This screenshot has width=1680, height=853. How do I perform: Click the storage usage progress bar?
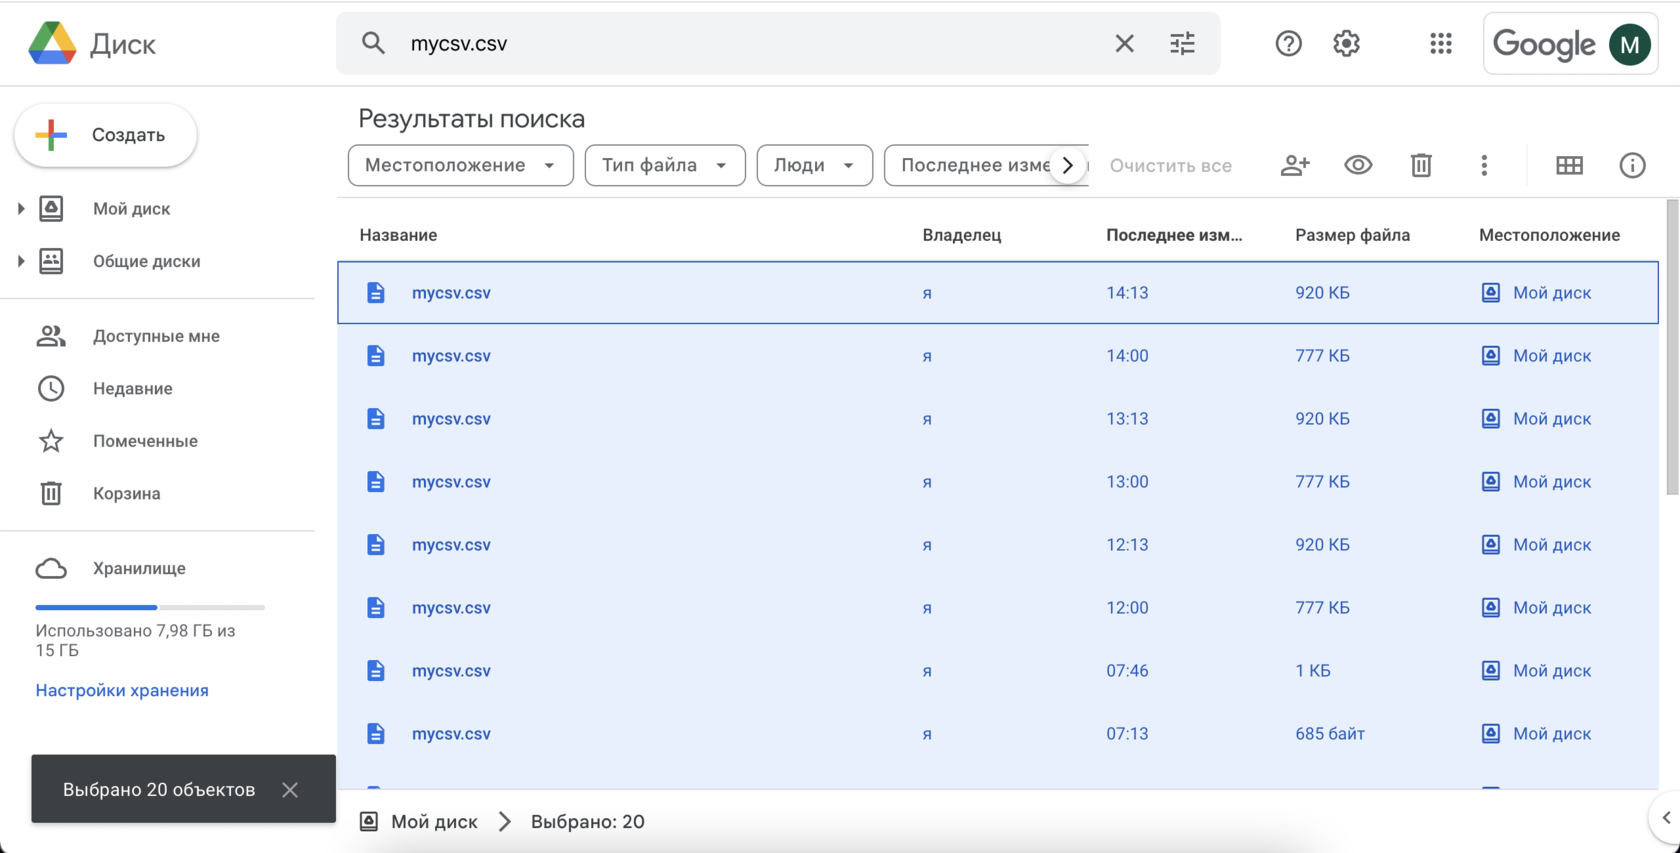pyautogui.click(x=150, y=607)
